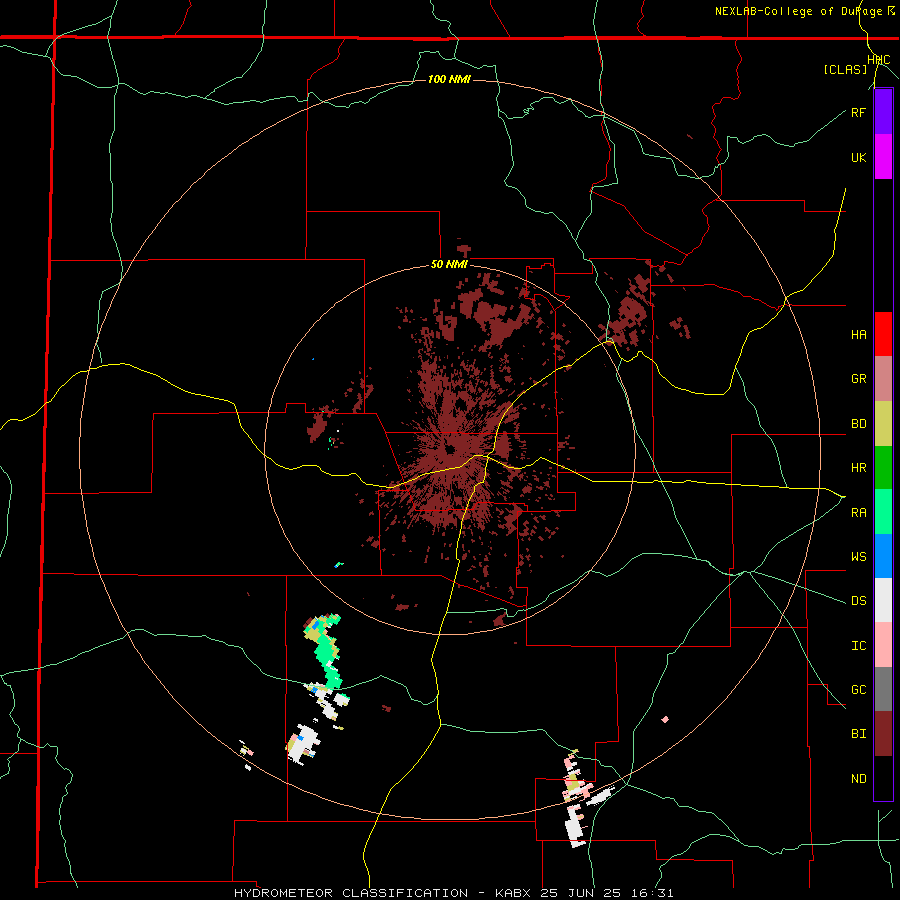
Task: Click the HHC product label
Action: (879, 60)
